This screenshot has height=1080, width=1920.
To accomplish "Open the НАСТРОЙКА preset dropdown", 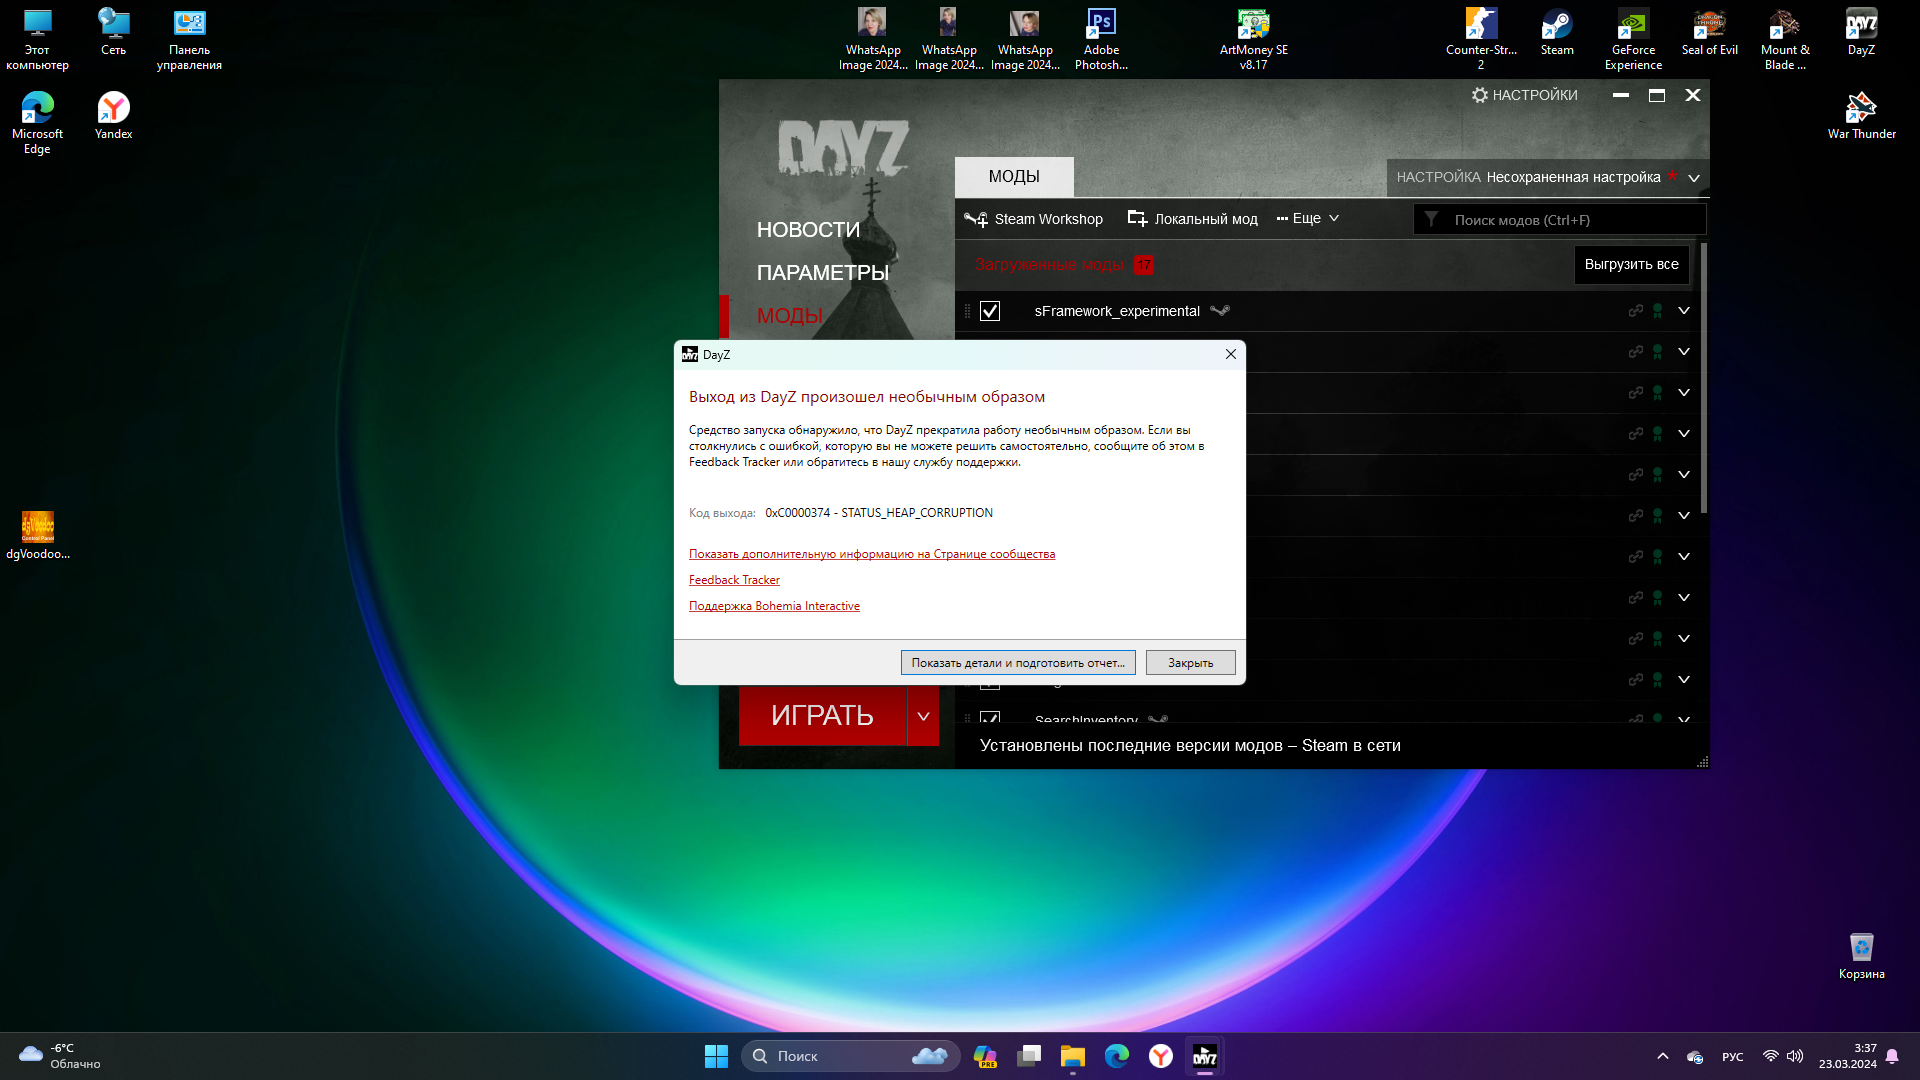I will 1547,177.
